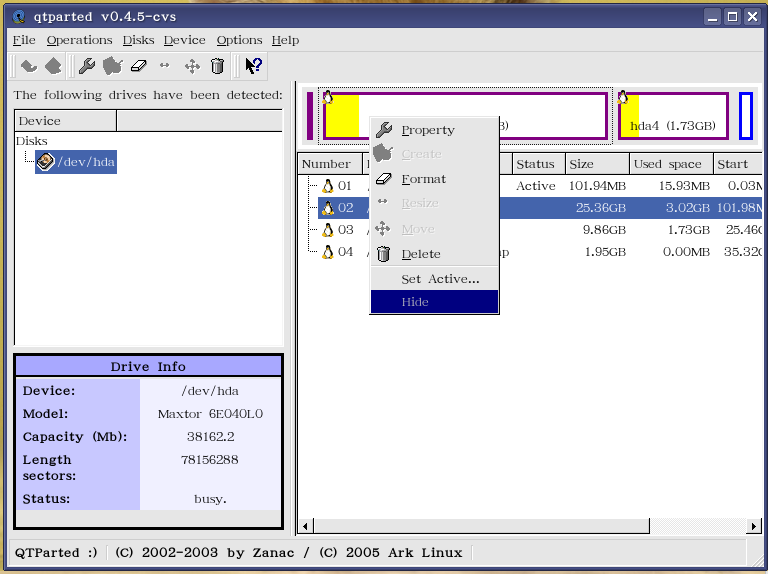Click scrollbar right arrow

click(754, 526)
